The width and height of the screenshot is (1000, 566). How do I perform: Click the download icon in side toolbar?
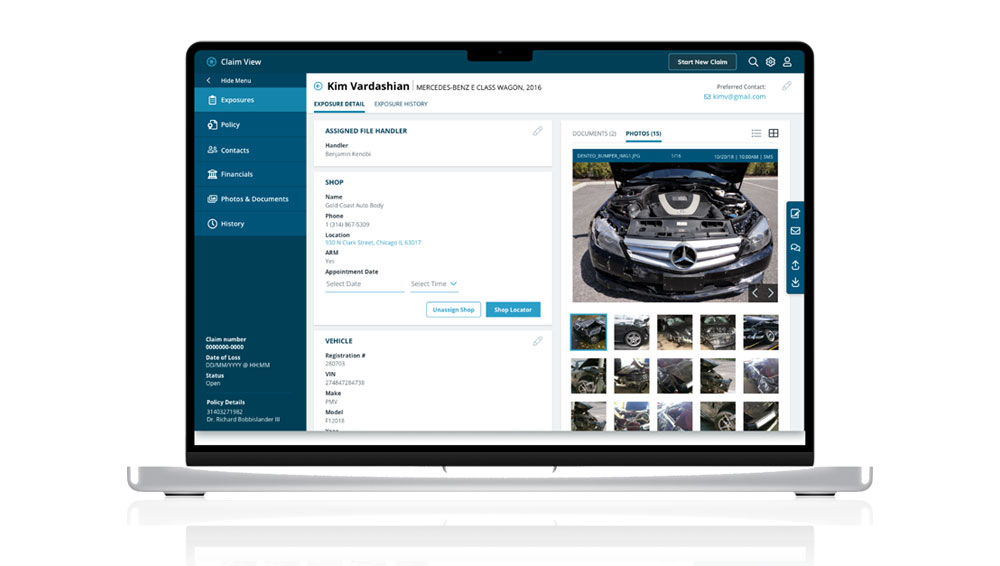795,282
